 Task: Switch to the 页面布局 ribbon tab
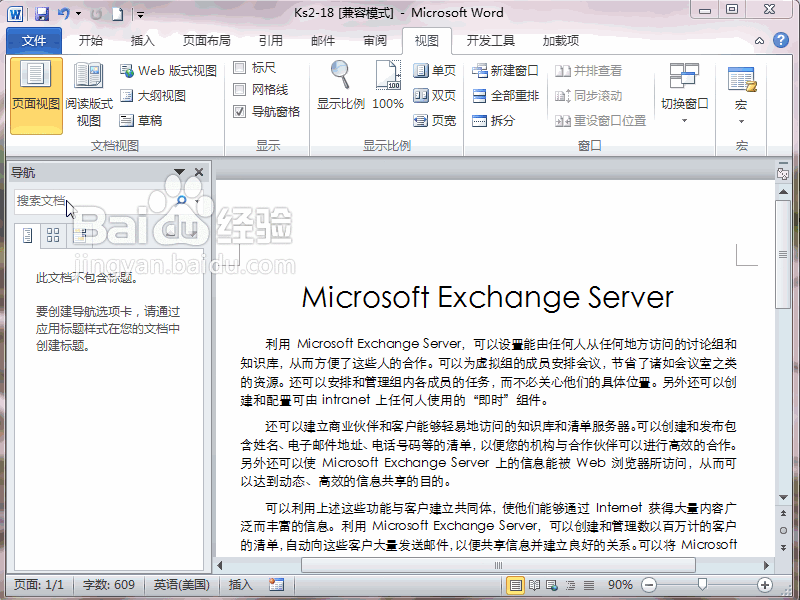207,41
